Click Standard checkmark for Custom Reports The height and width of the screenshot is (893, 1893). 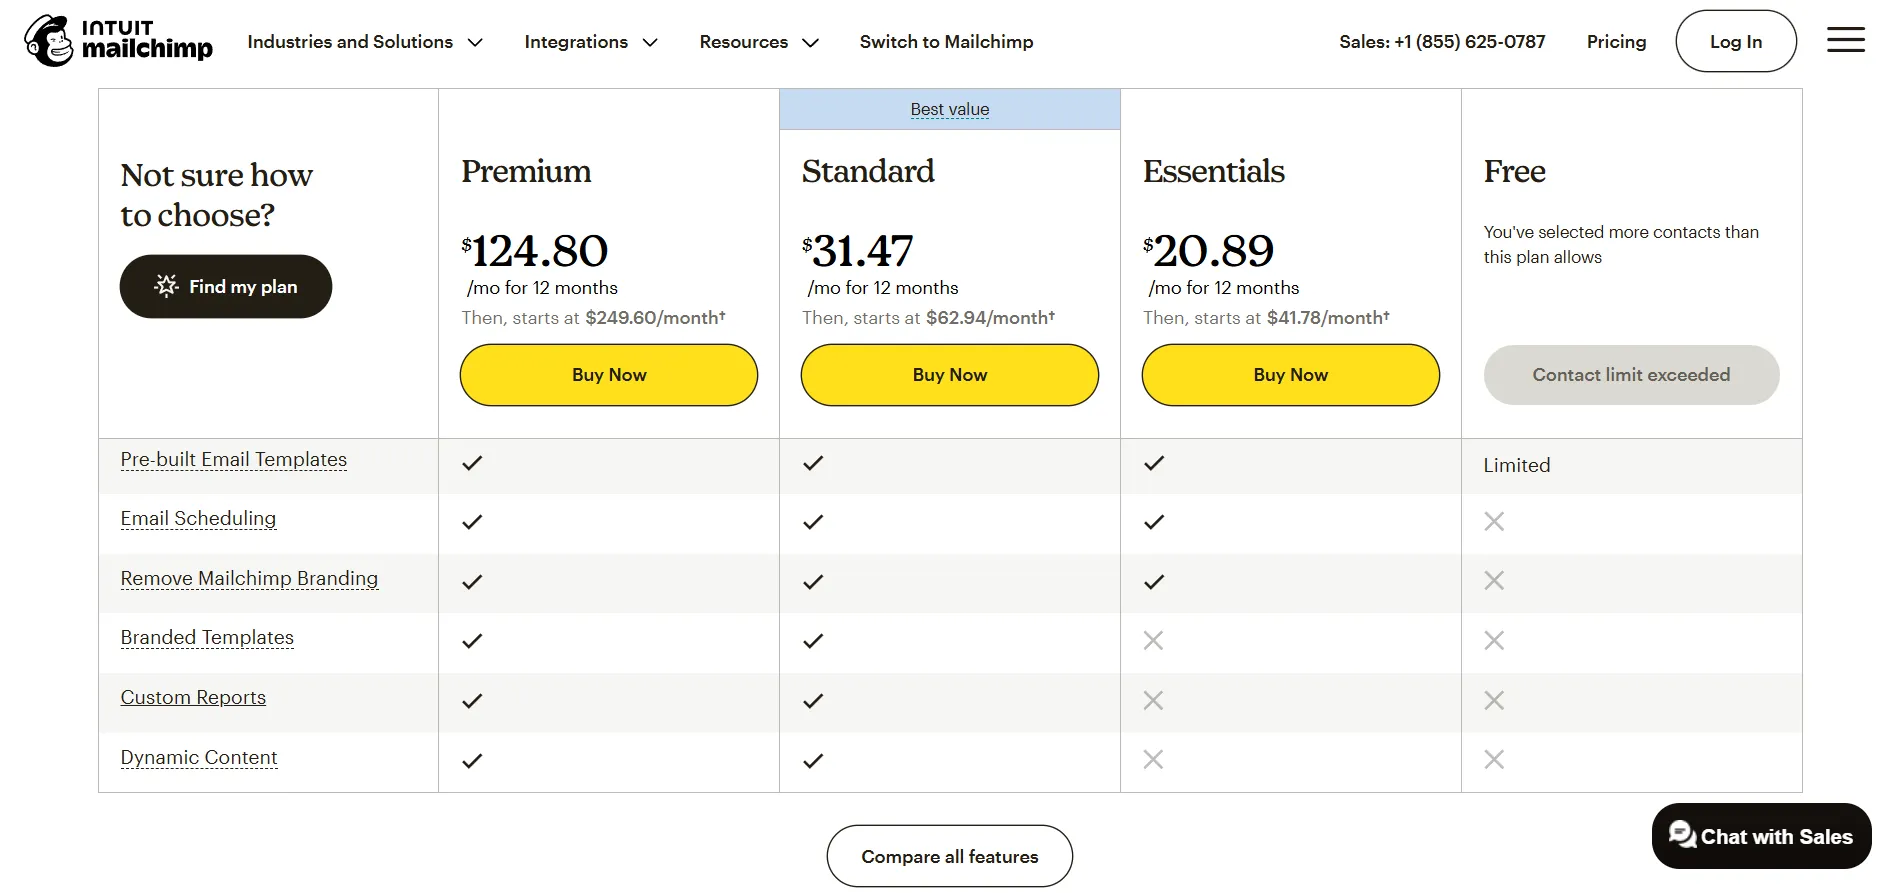pos(813,701)
